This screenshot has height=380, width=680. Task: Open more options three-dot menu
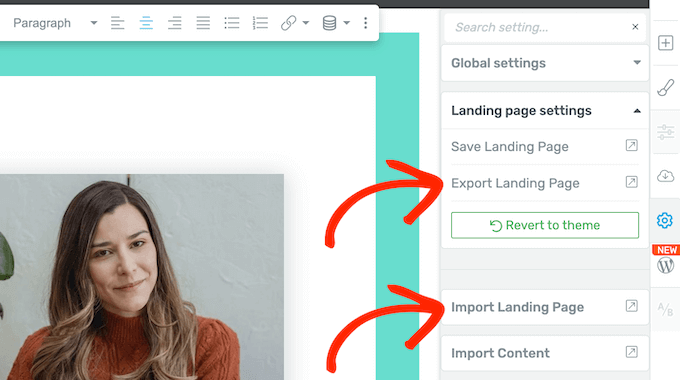(x=366, y=23)
